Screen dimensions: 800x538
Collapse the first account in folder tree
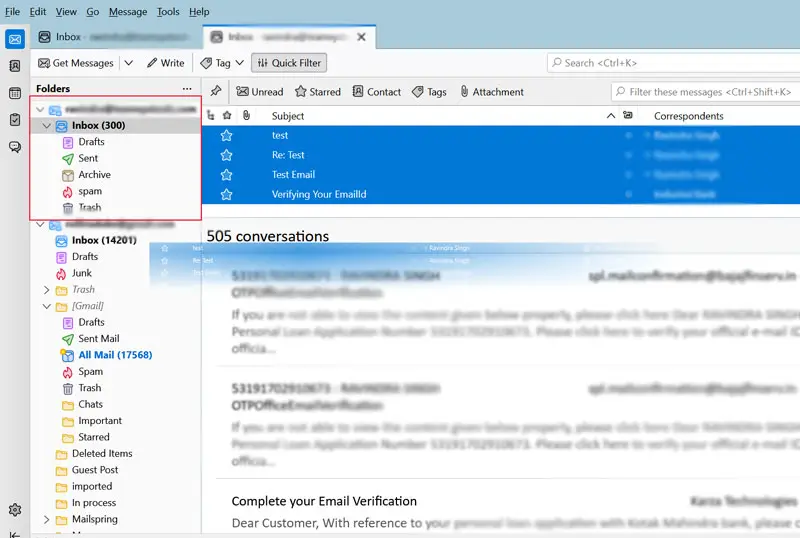point(40,109)
